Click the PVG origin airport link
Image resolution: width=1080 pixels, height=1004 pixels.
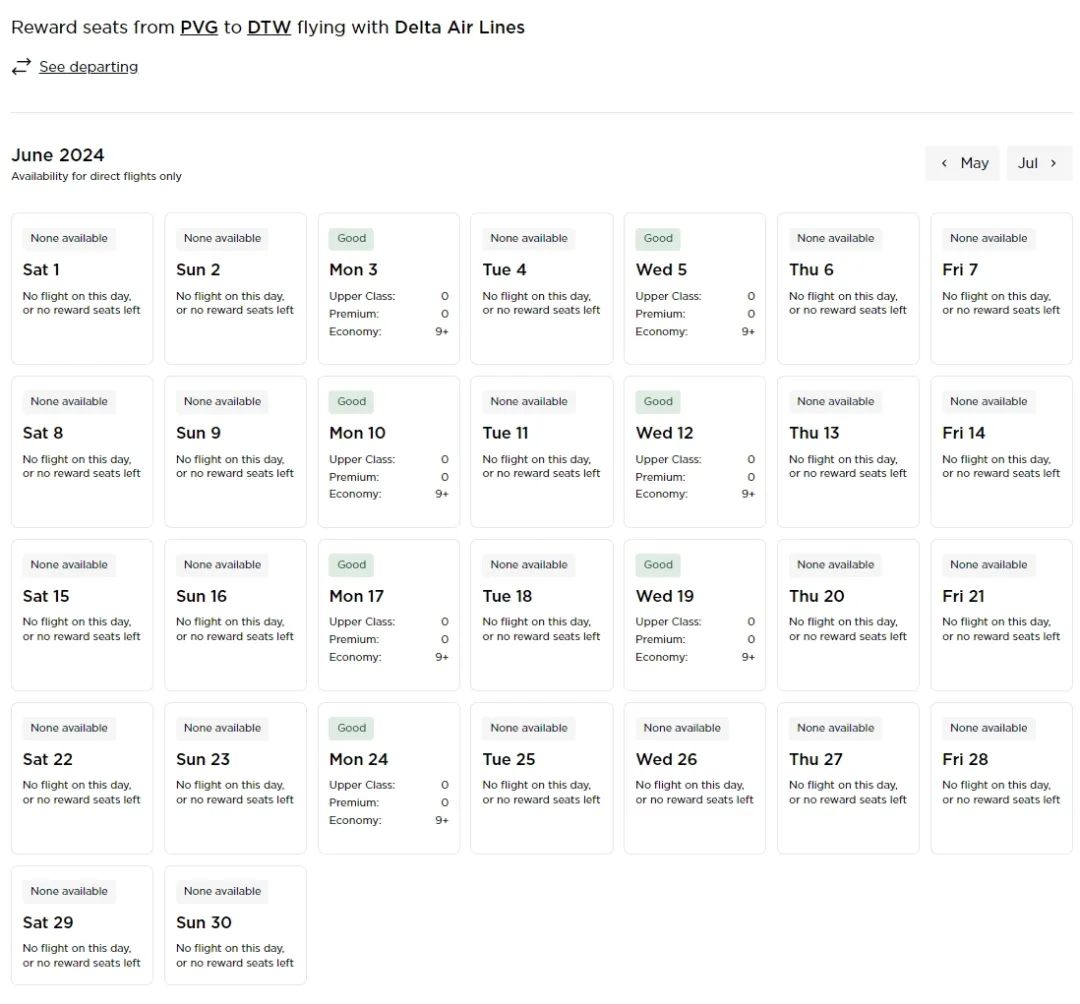199,27
